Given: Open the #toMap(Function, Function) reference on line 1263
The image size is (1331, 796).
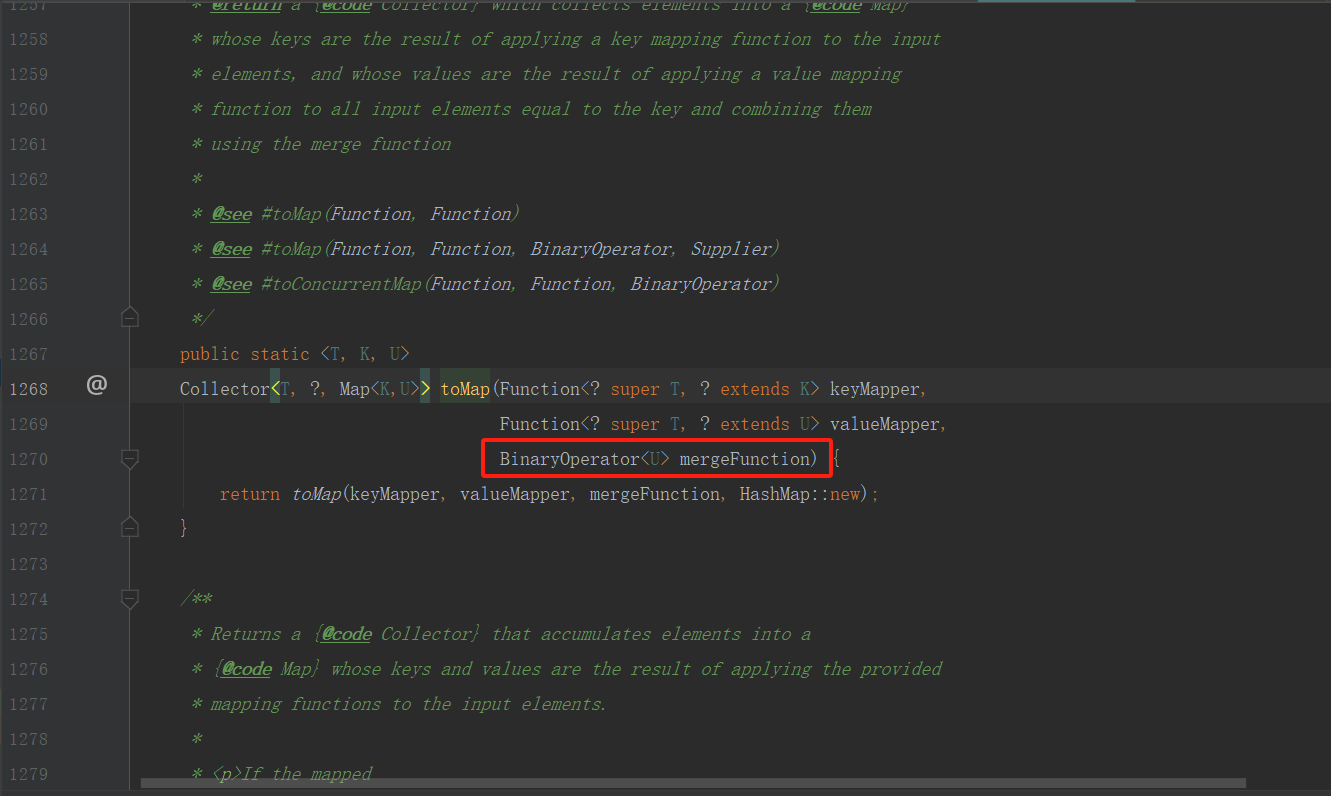Looking at the screenshot, I should pyautogui.click(x=390, y=214).
